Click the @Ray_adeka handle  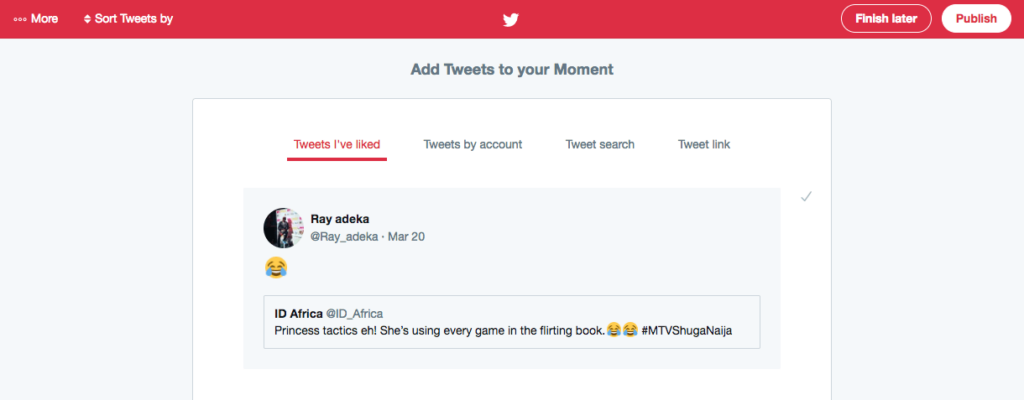pyautogui.click(x=344, y=237)
